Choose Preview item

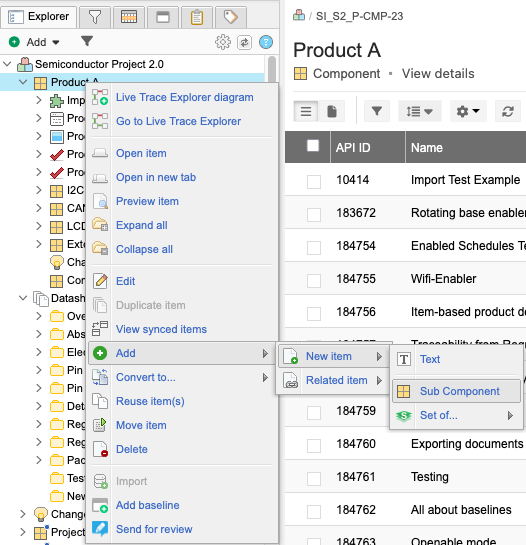click(147, 201)
